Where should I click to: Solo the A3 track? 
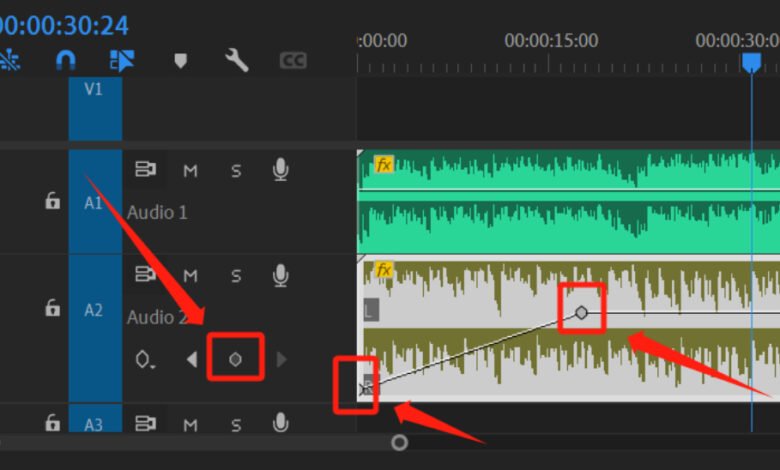pos(236,425)
